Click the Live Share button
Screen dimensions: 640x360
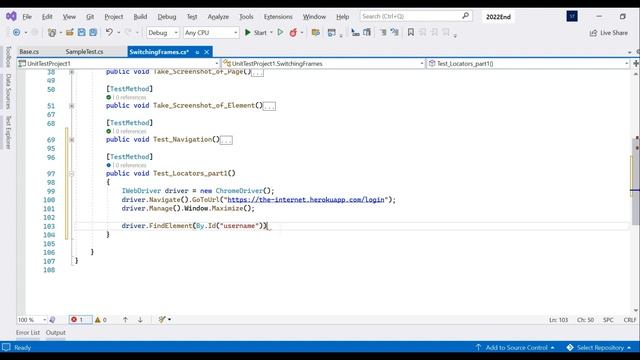tap(609, 33)
